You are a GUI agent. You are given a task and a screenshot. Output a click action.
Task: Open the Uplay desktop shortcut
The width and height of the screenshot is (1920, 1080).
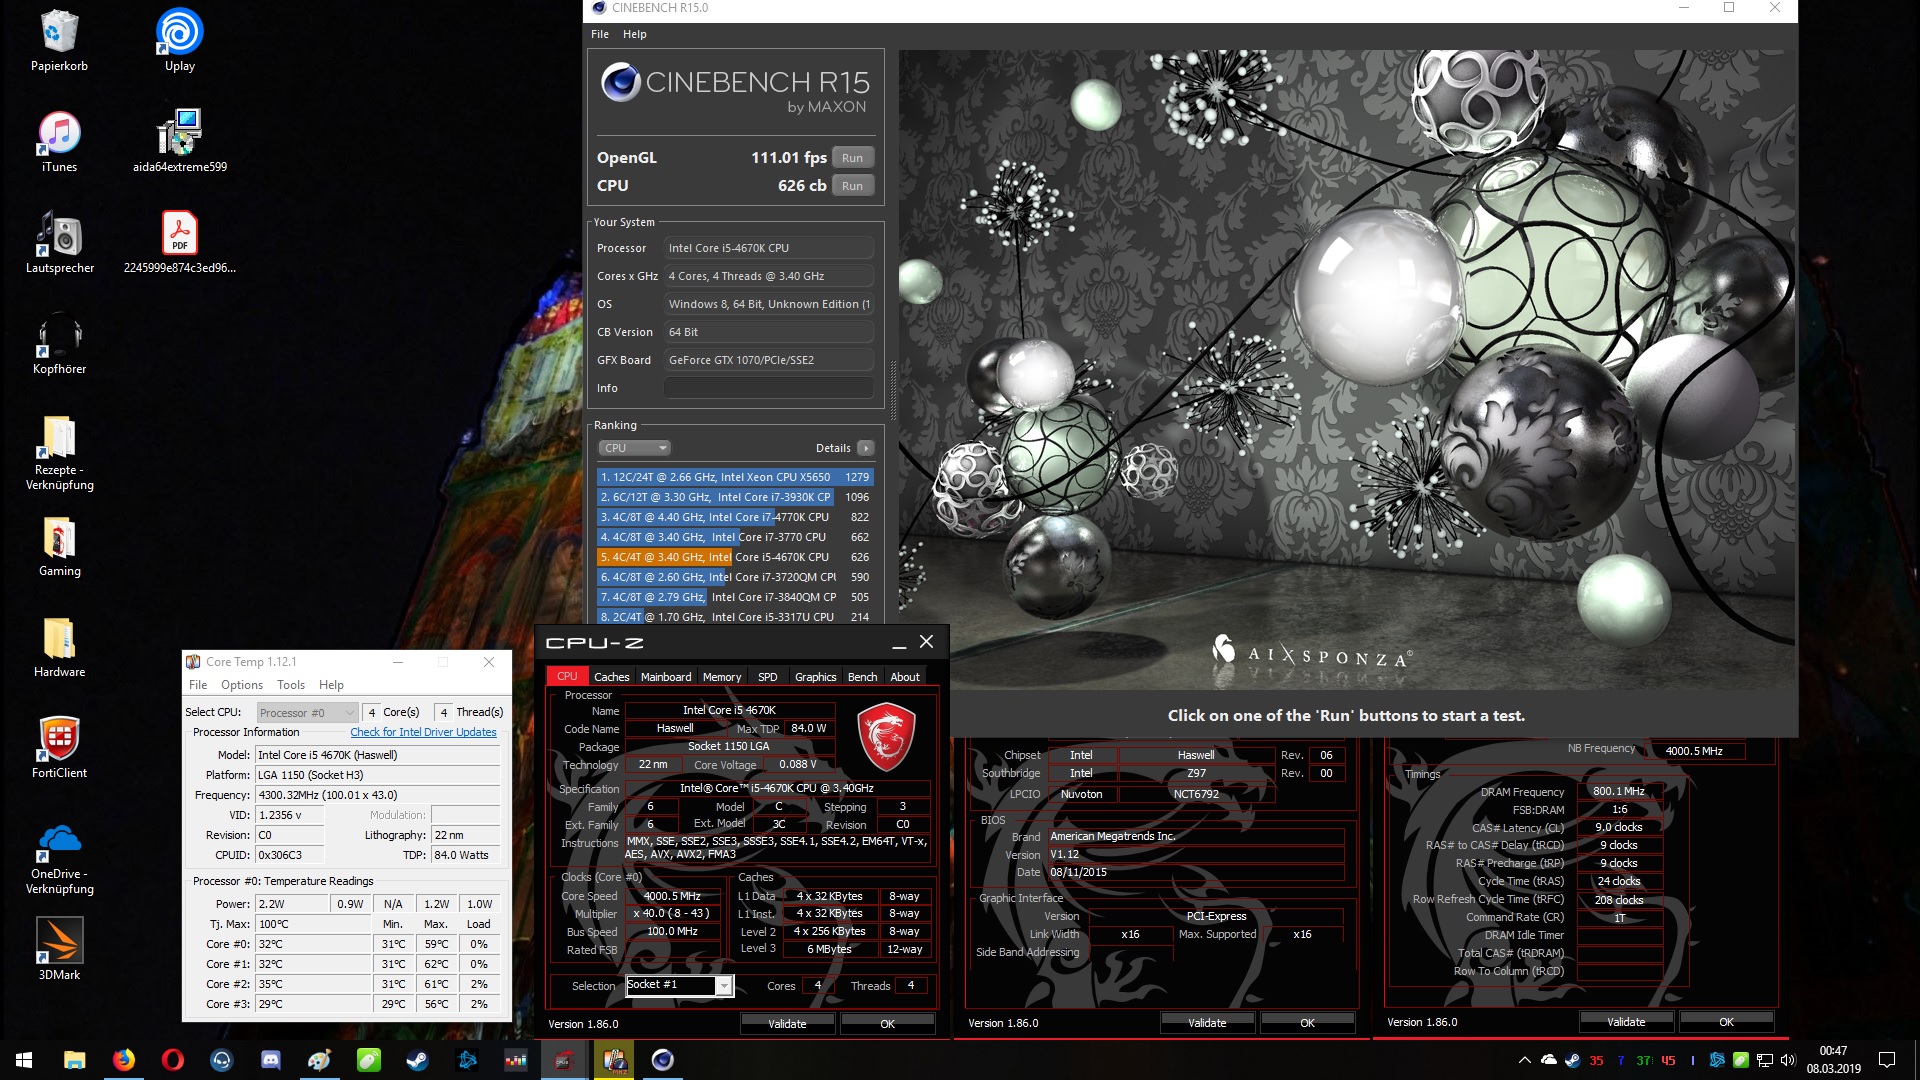[180, 40]
